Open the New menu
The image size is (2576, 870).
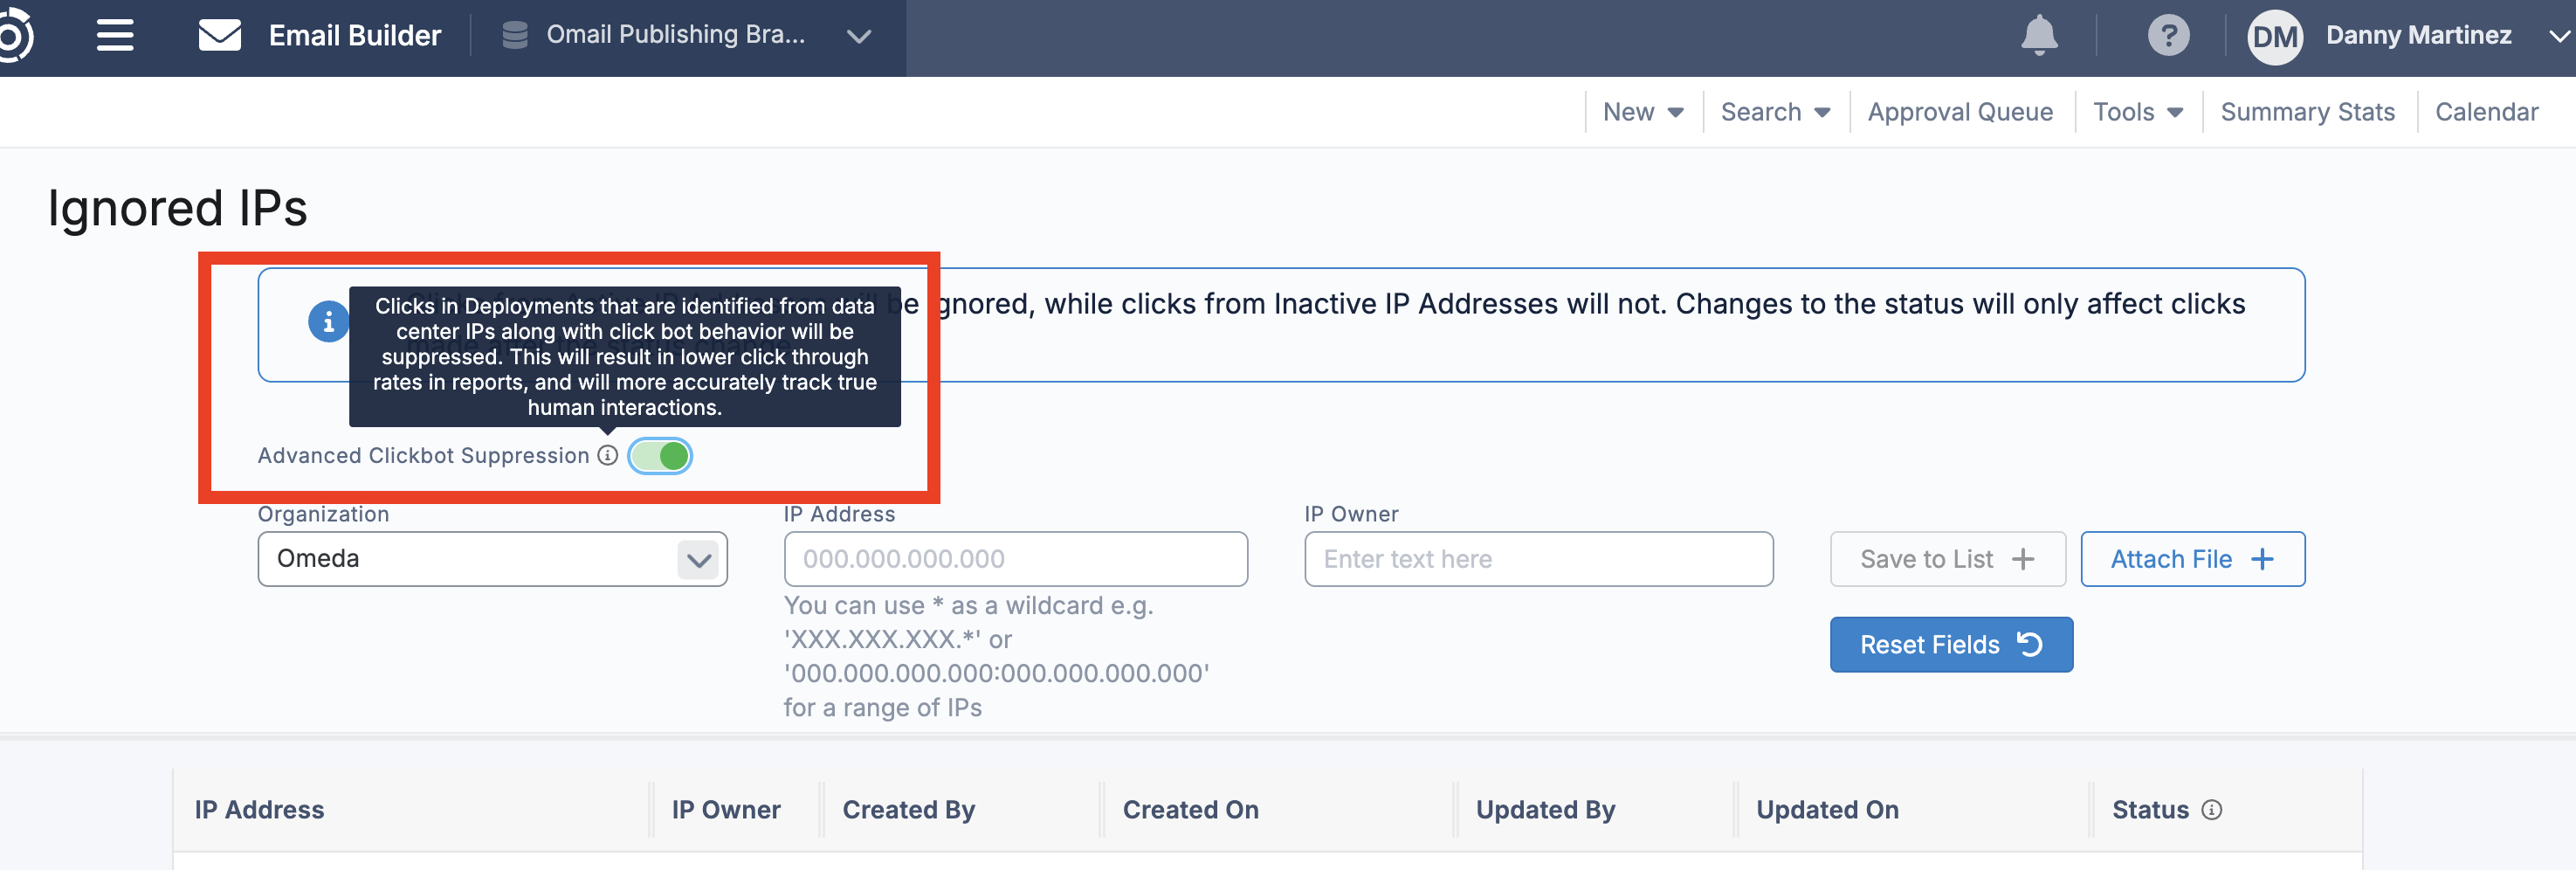click(x=1642, y=112)
